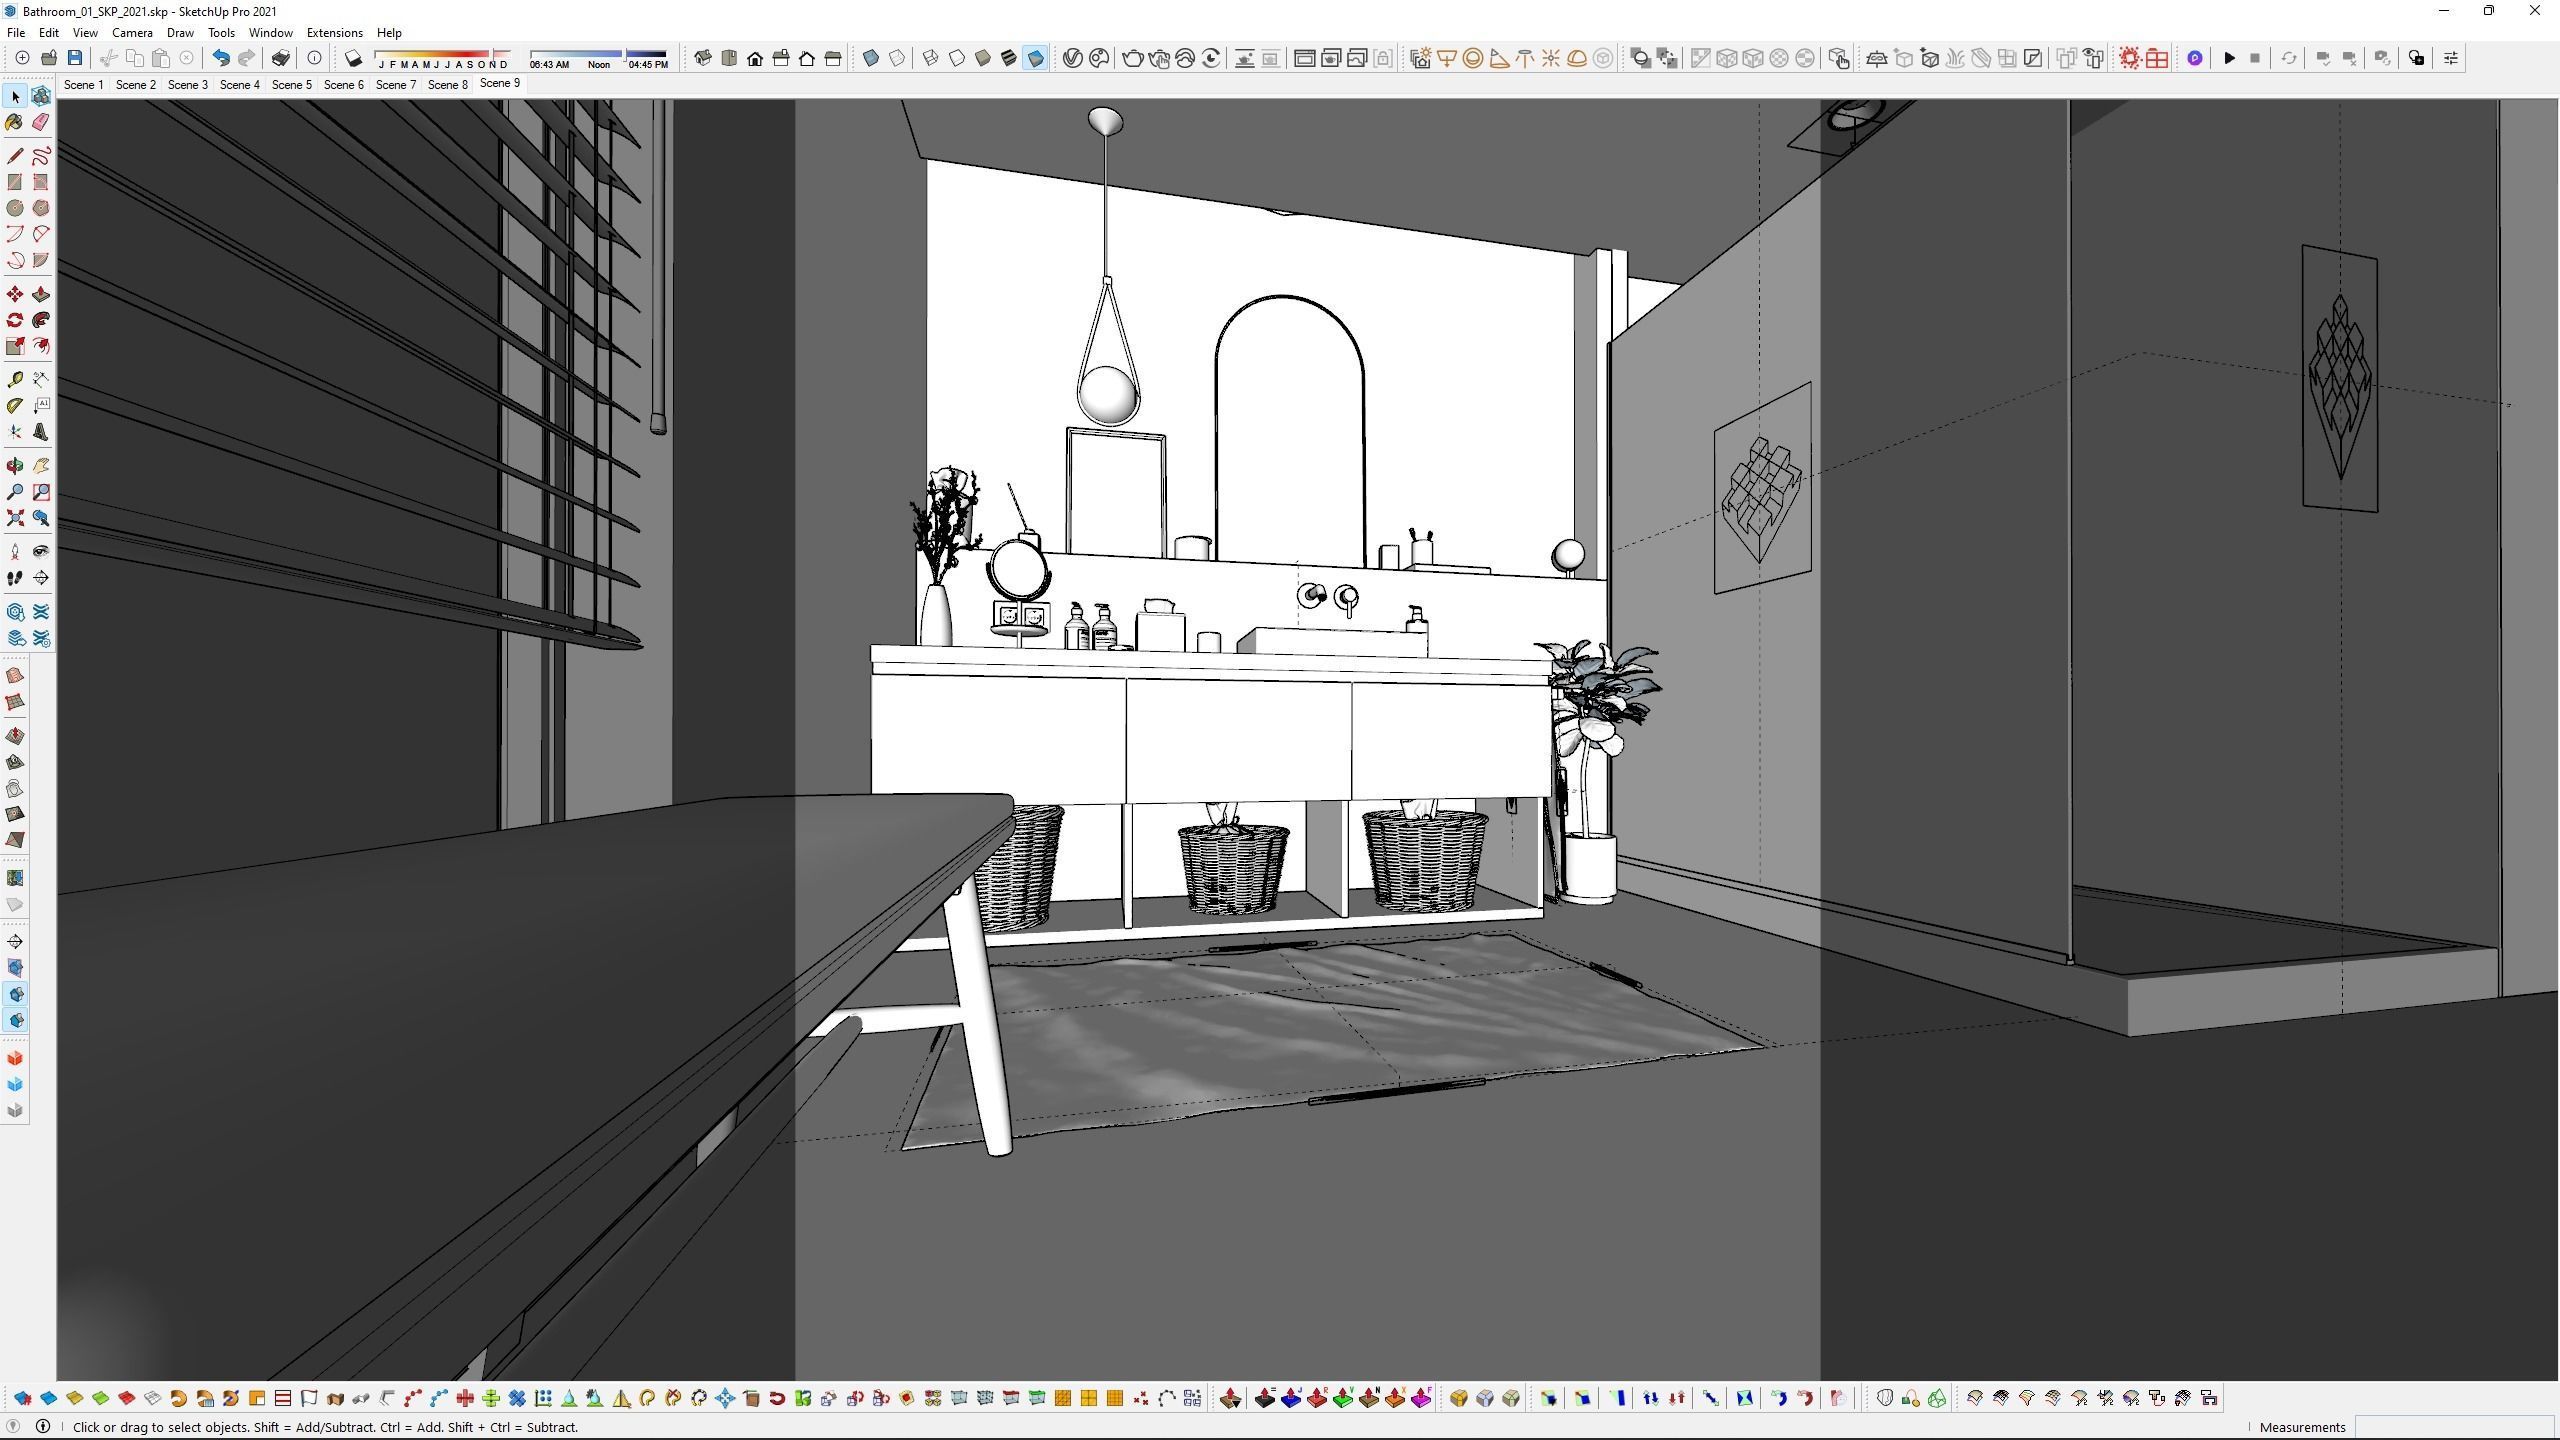Select the Rotate tool
The height and width of the screenshot is (1440, 2560).
point(15,320)
